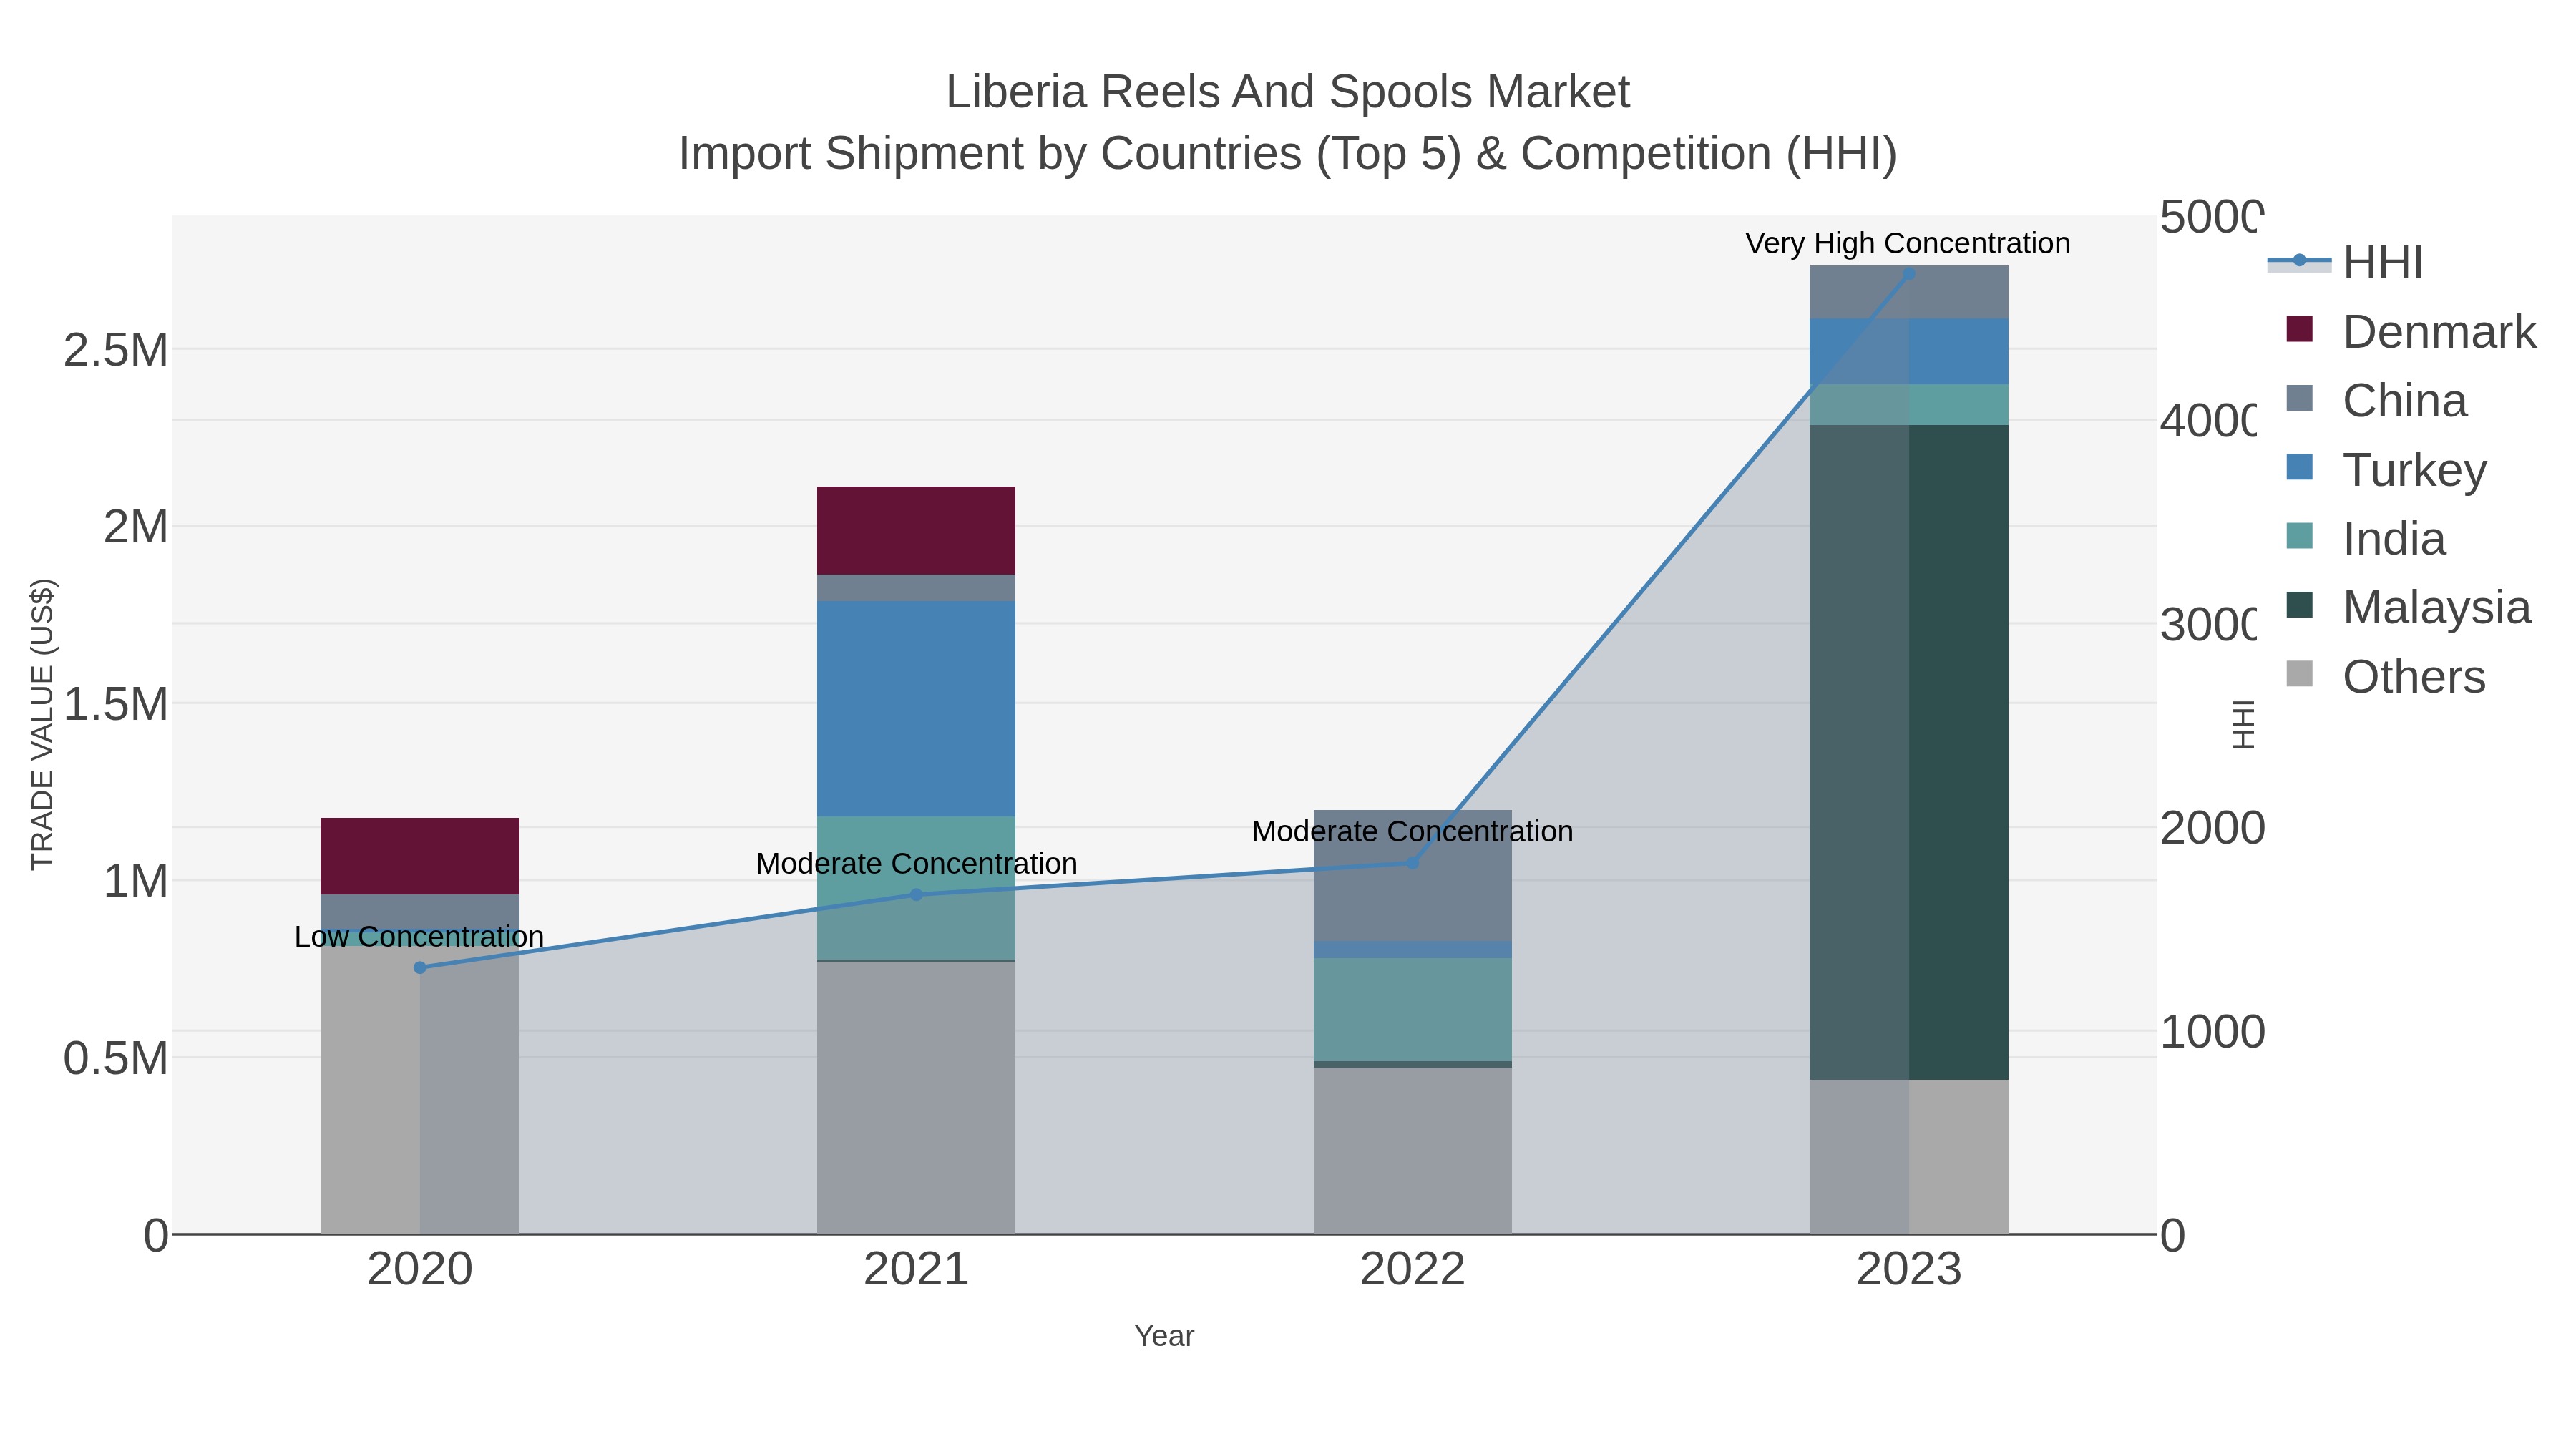This screenshot has width=2576, height=1449.
Task: Click the Denmark maroon legend swatch
Action: (x=2300, y=329)
